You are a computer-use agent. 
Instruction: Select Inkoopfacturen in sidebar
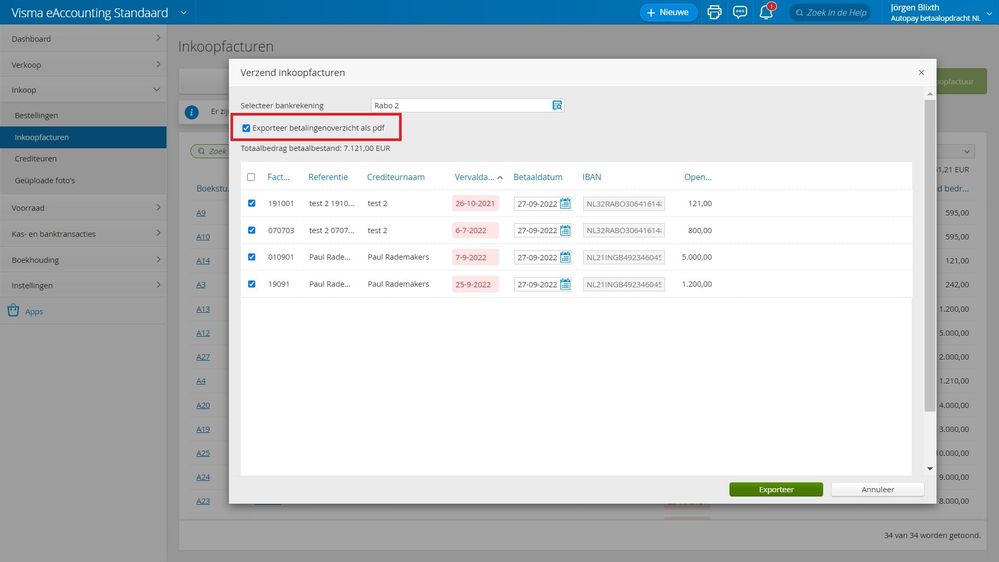pyautogui.click(x=83, y=137)
